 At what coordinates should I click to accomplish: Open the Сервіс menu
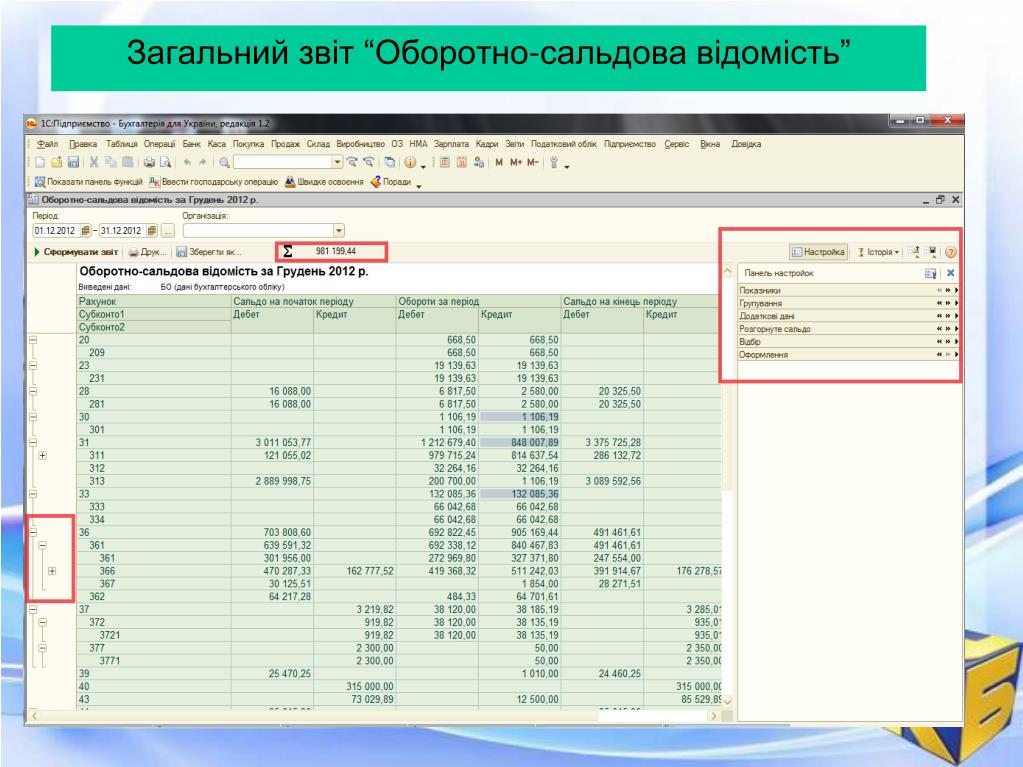(x=677, y=144)
